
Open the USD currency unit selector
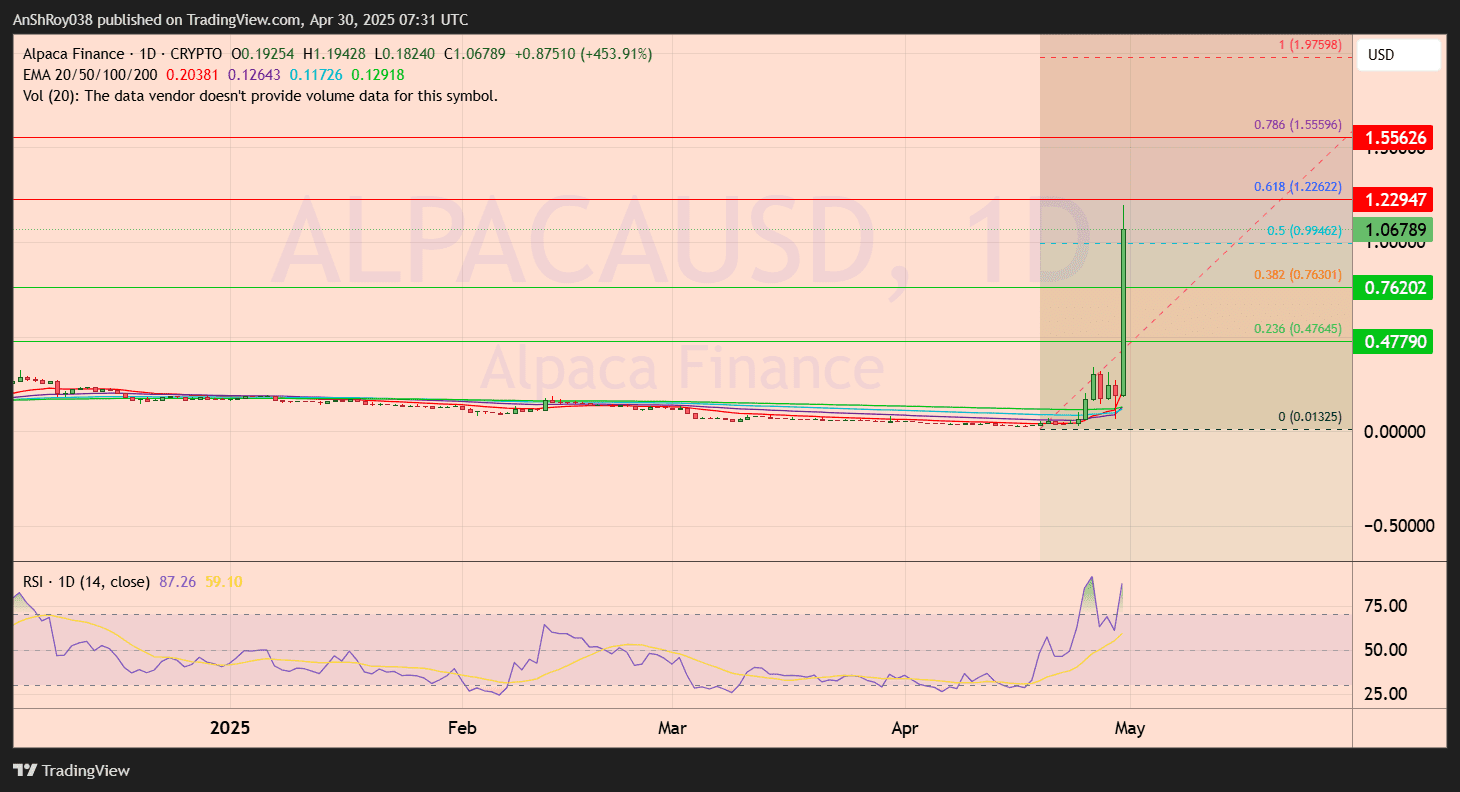point(1397,55)
